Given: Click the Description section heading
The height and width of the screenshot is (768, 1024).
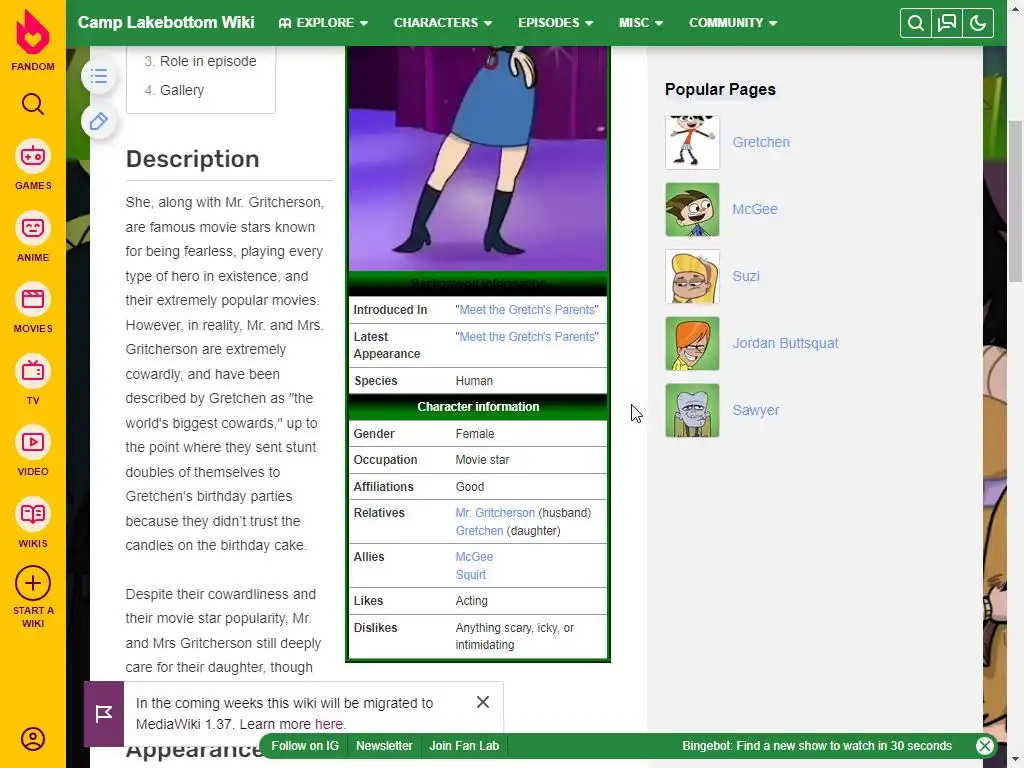Looking at the screenshot, I should [x=193, y=159].
